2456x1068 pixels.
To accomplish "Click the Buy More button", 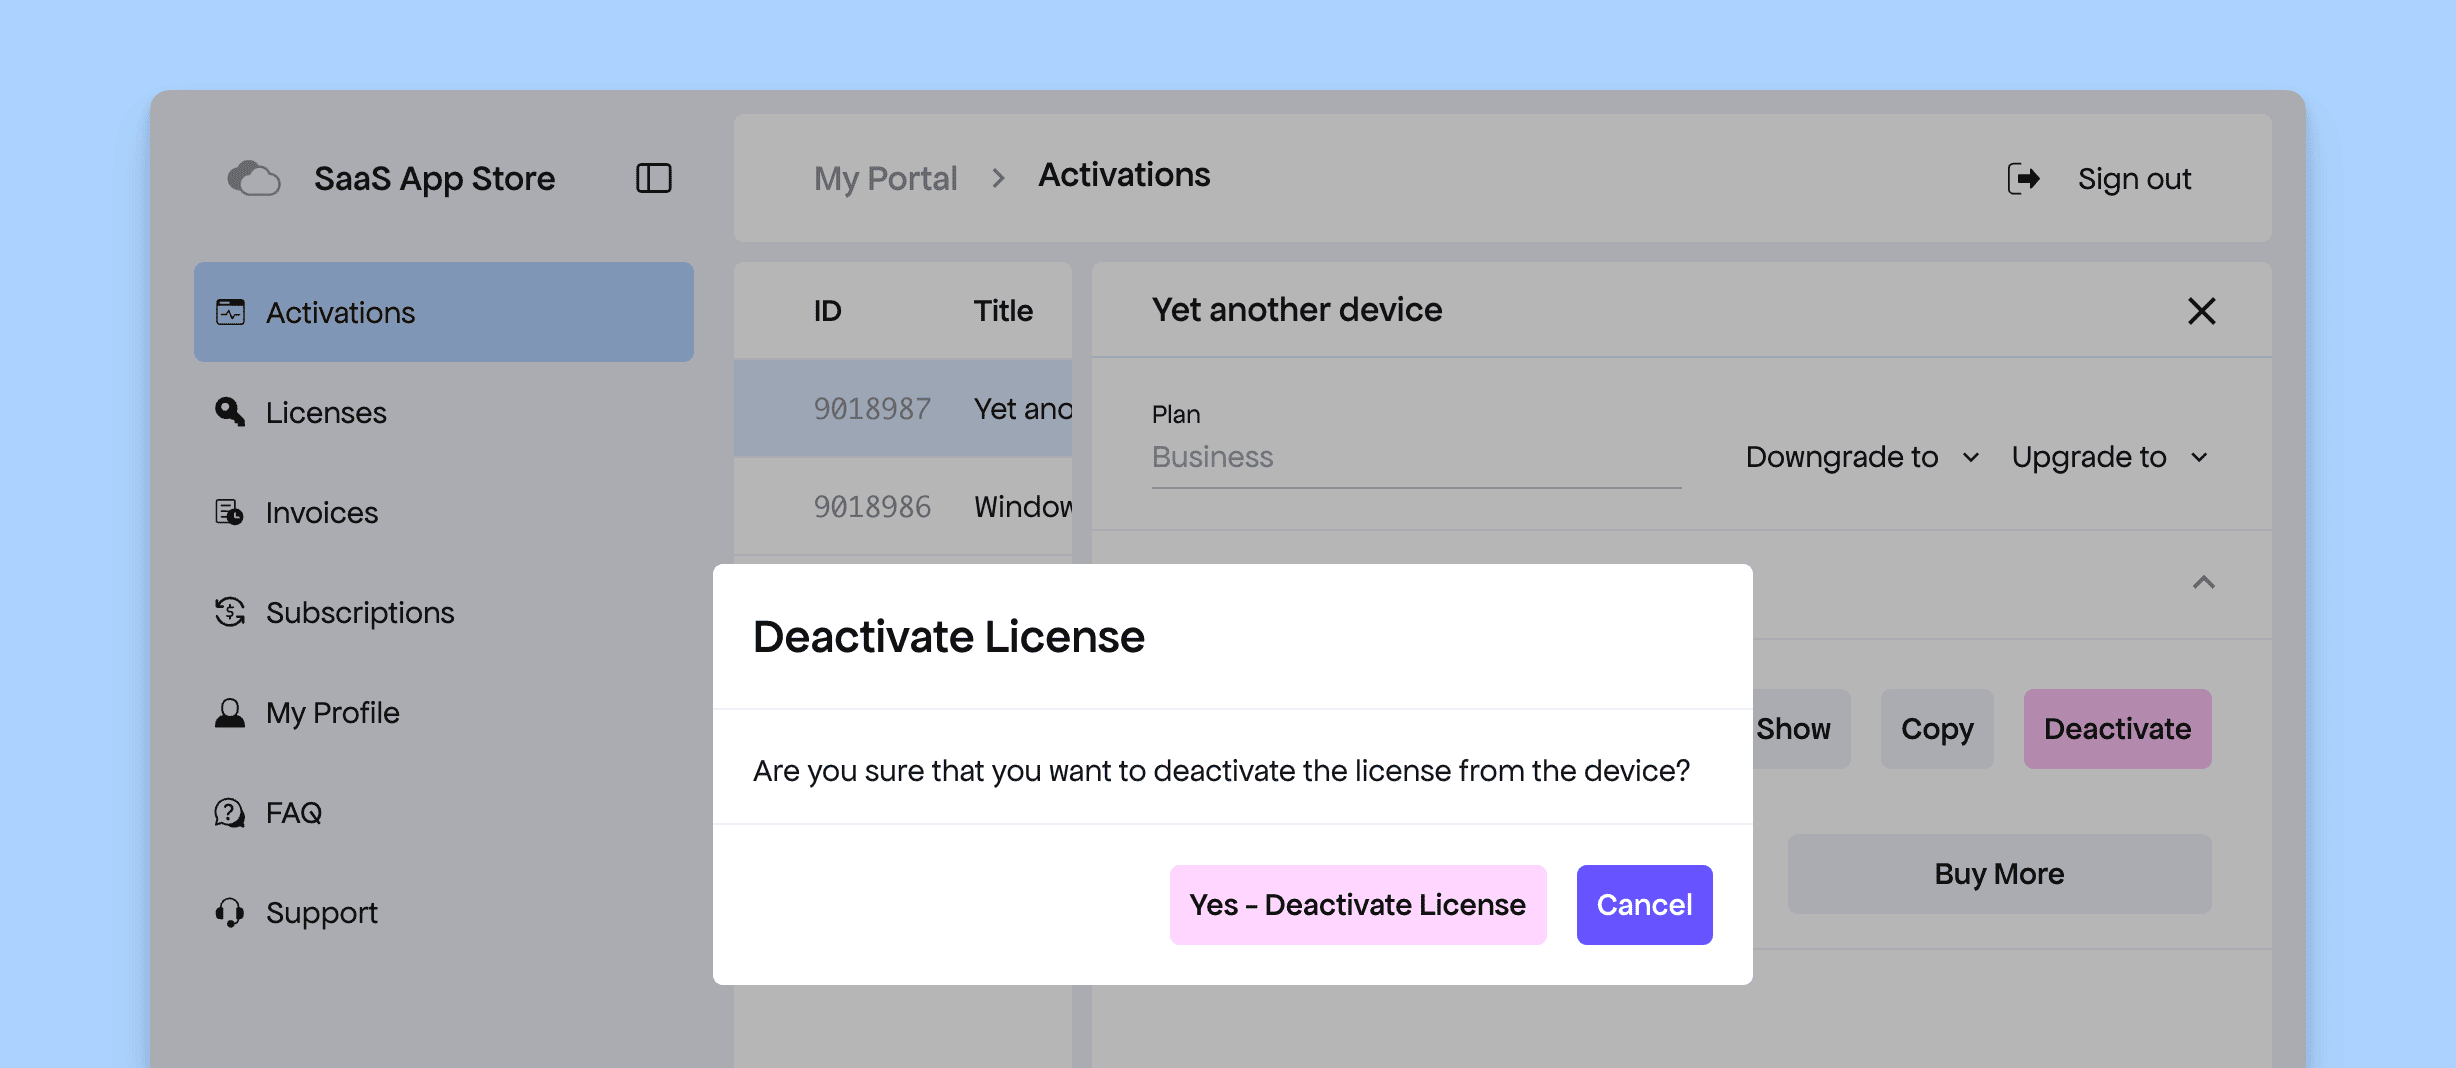I will pyautogui.click(x=1998, y=874).
